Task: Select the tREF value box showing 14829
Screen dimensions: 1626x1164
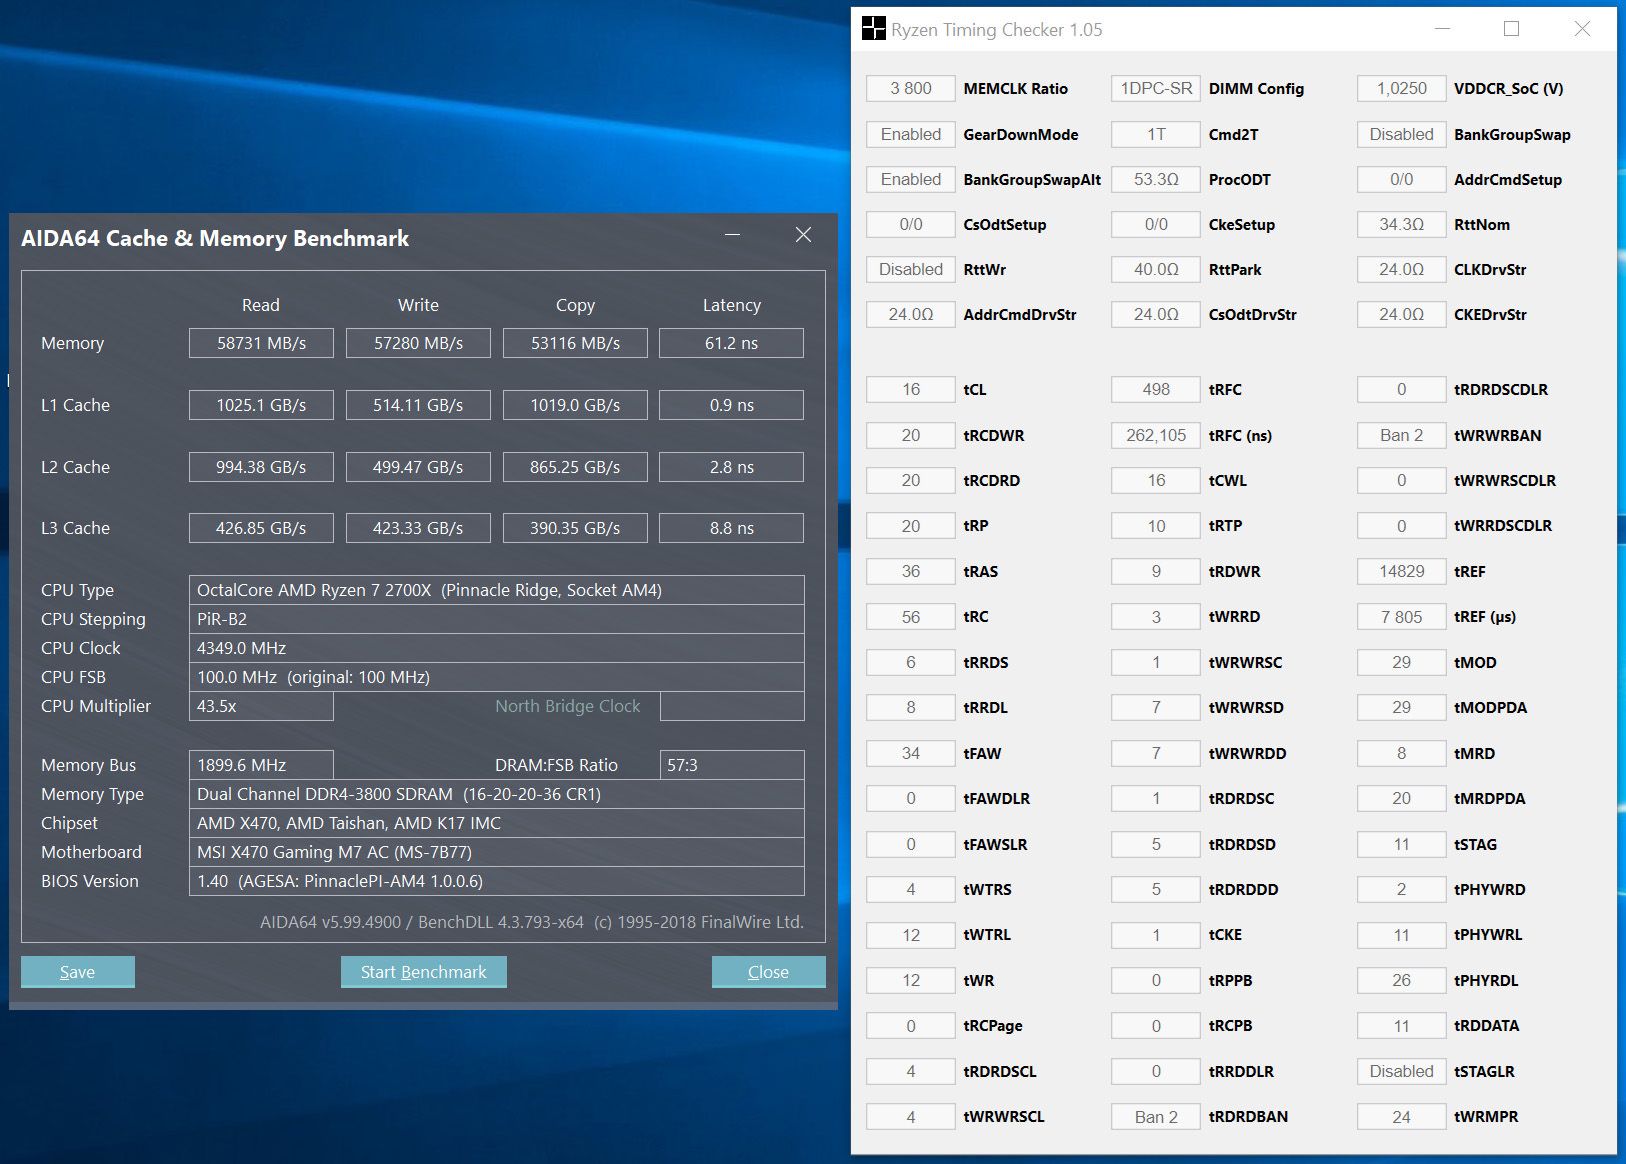Action: (x=1401, y=571)
